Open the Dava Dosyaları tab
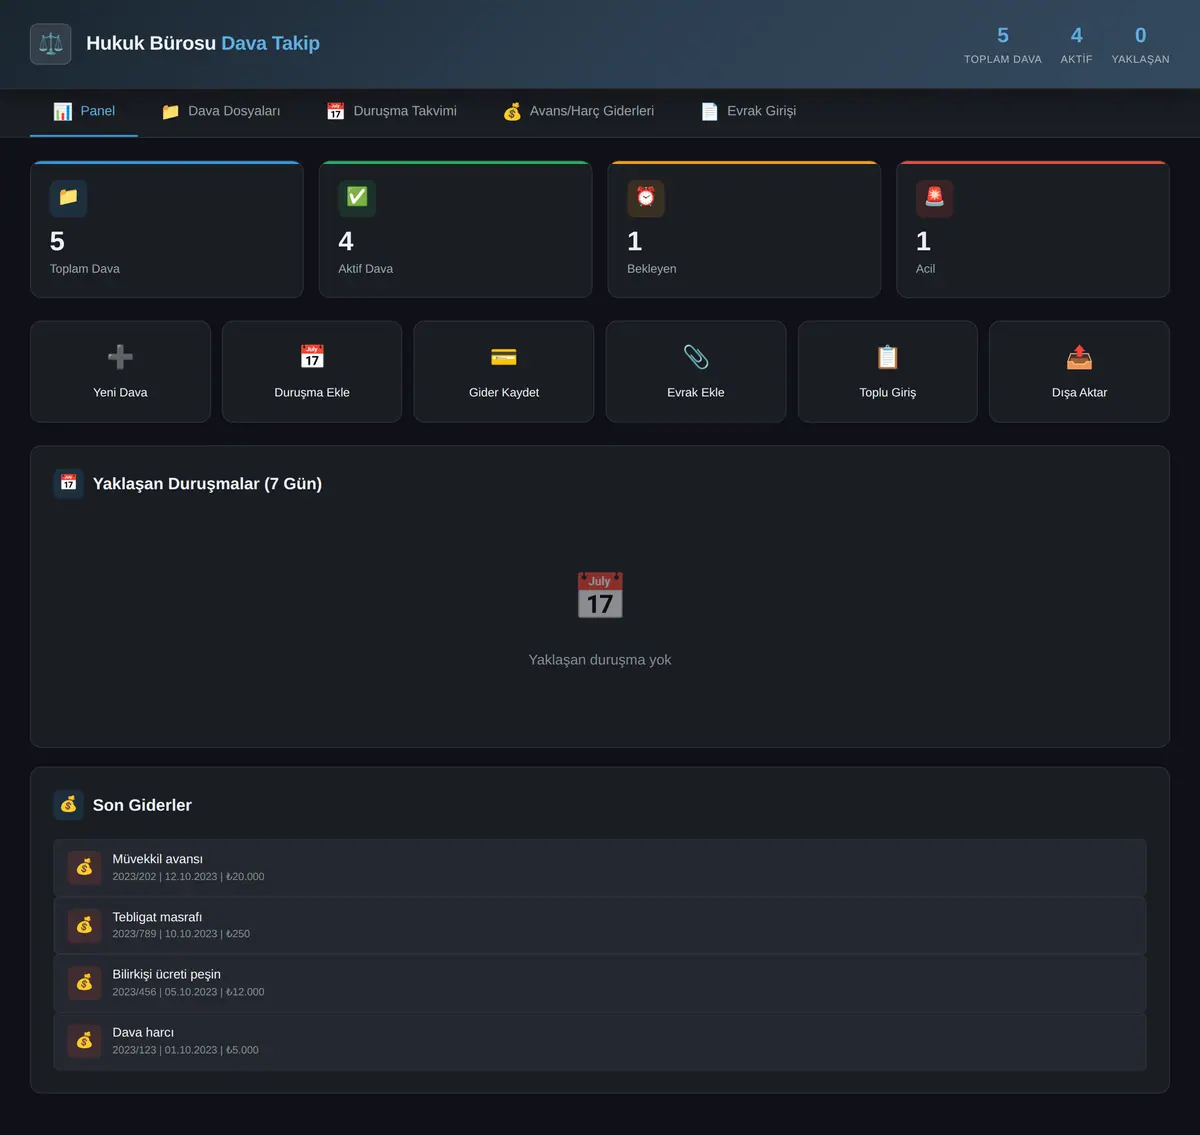Screen dimensions: 1200x1135 (221, 112)
